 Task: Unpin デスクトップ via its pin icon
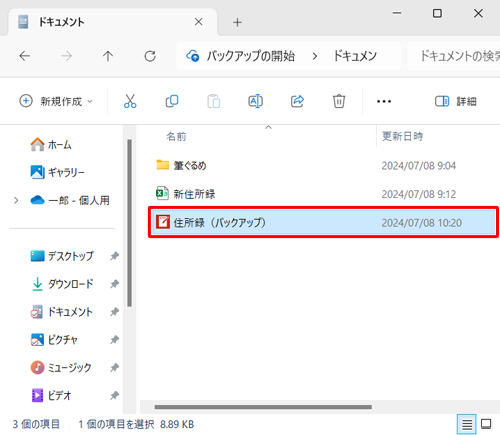click(x=115, y=256)
